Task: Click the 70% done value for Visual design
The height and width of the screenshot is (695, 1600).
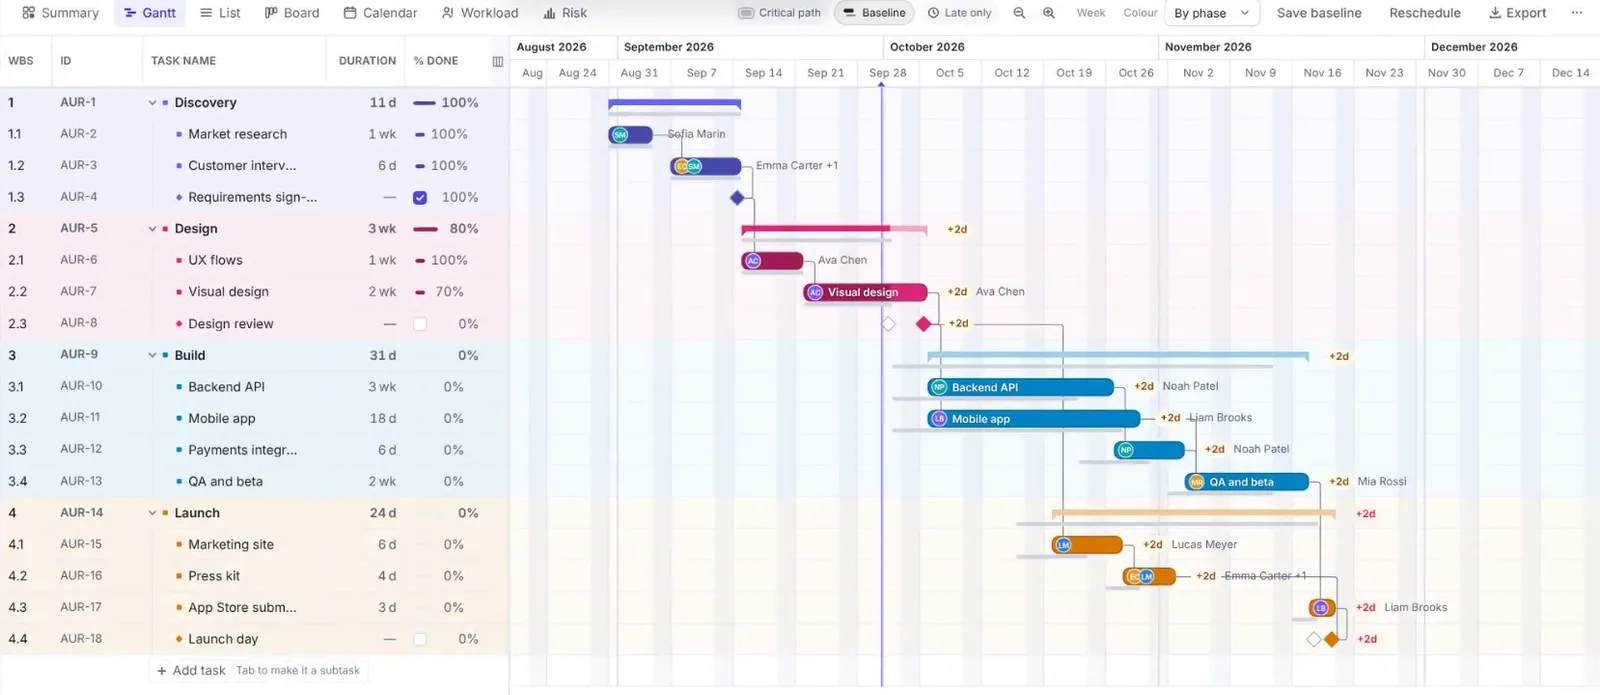Action: tap(449, 292)
